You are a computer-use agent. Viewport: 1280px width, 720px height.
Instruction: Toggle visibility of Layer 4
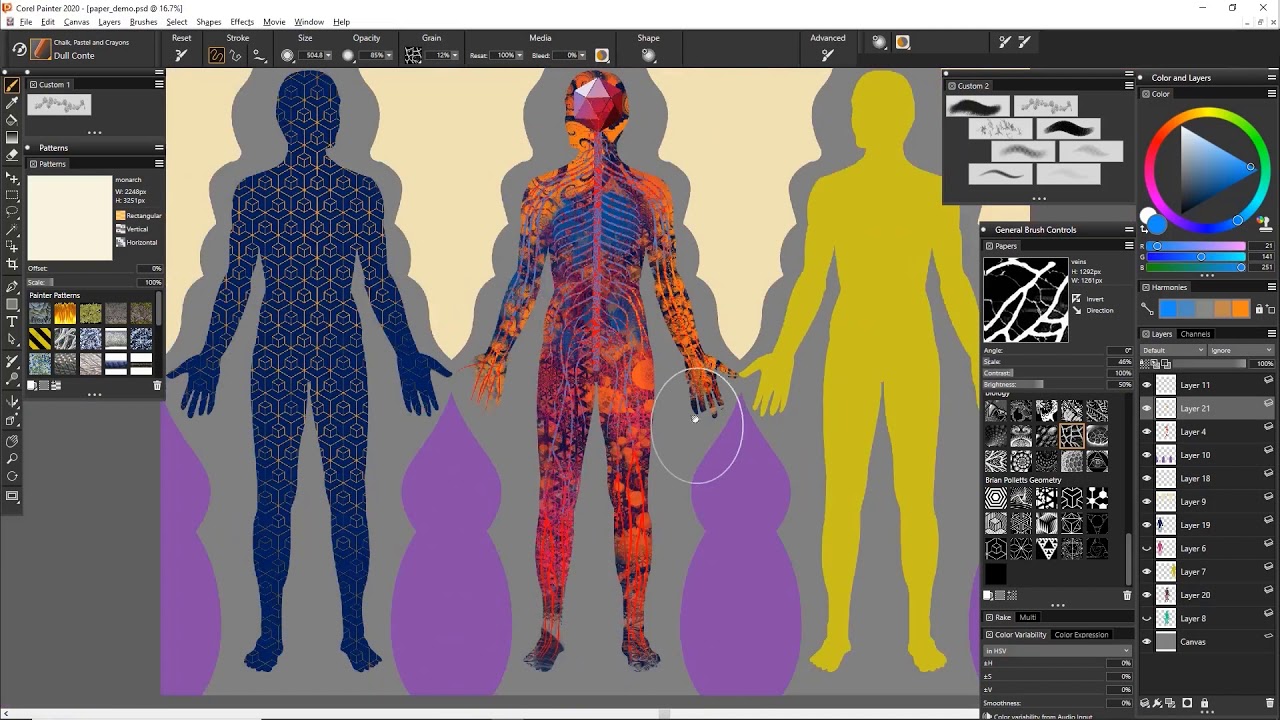point(1147,432)
